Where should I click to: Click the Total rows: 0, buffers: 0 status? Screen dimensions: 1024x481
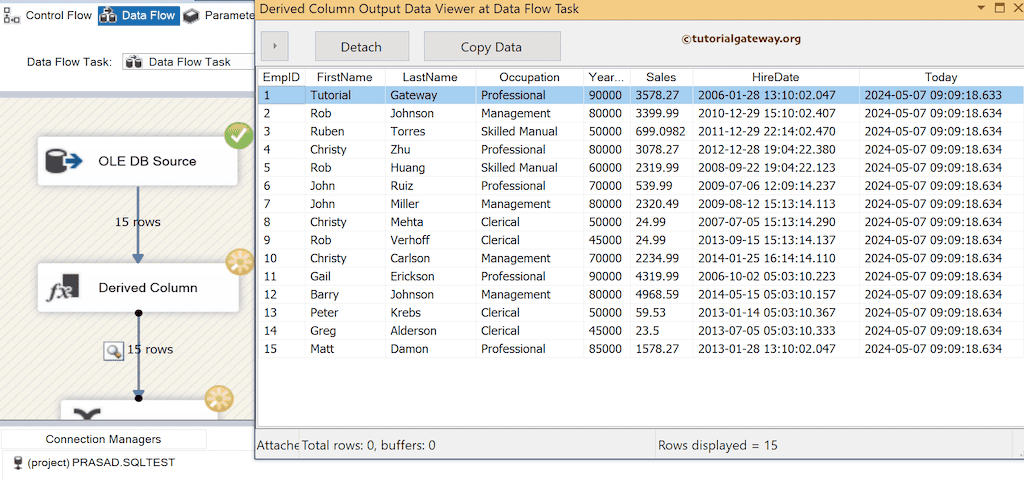click(368, 446)
